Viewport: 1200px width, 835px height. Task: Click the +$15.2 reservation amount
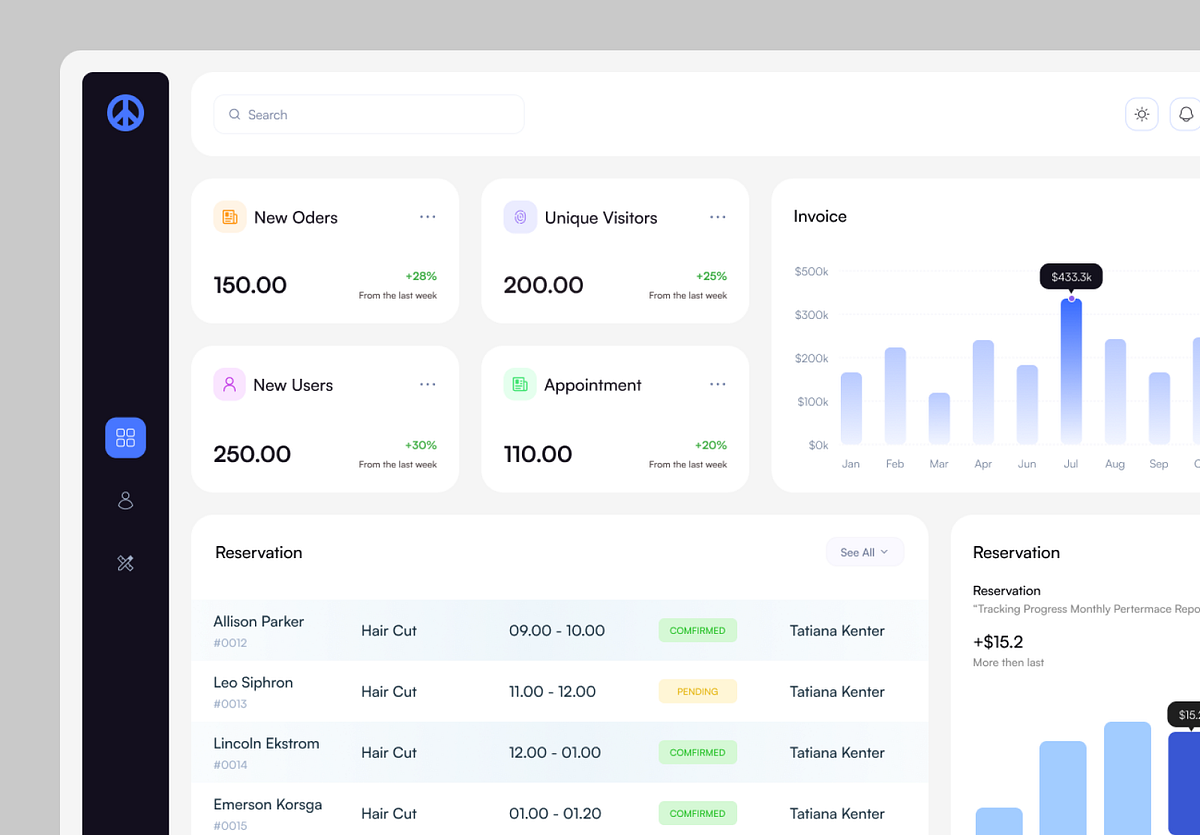[x=998, y=641]
